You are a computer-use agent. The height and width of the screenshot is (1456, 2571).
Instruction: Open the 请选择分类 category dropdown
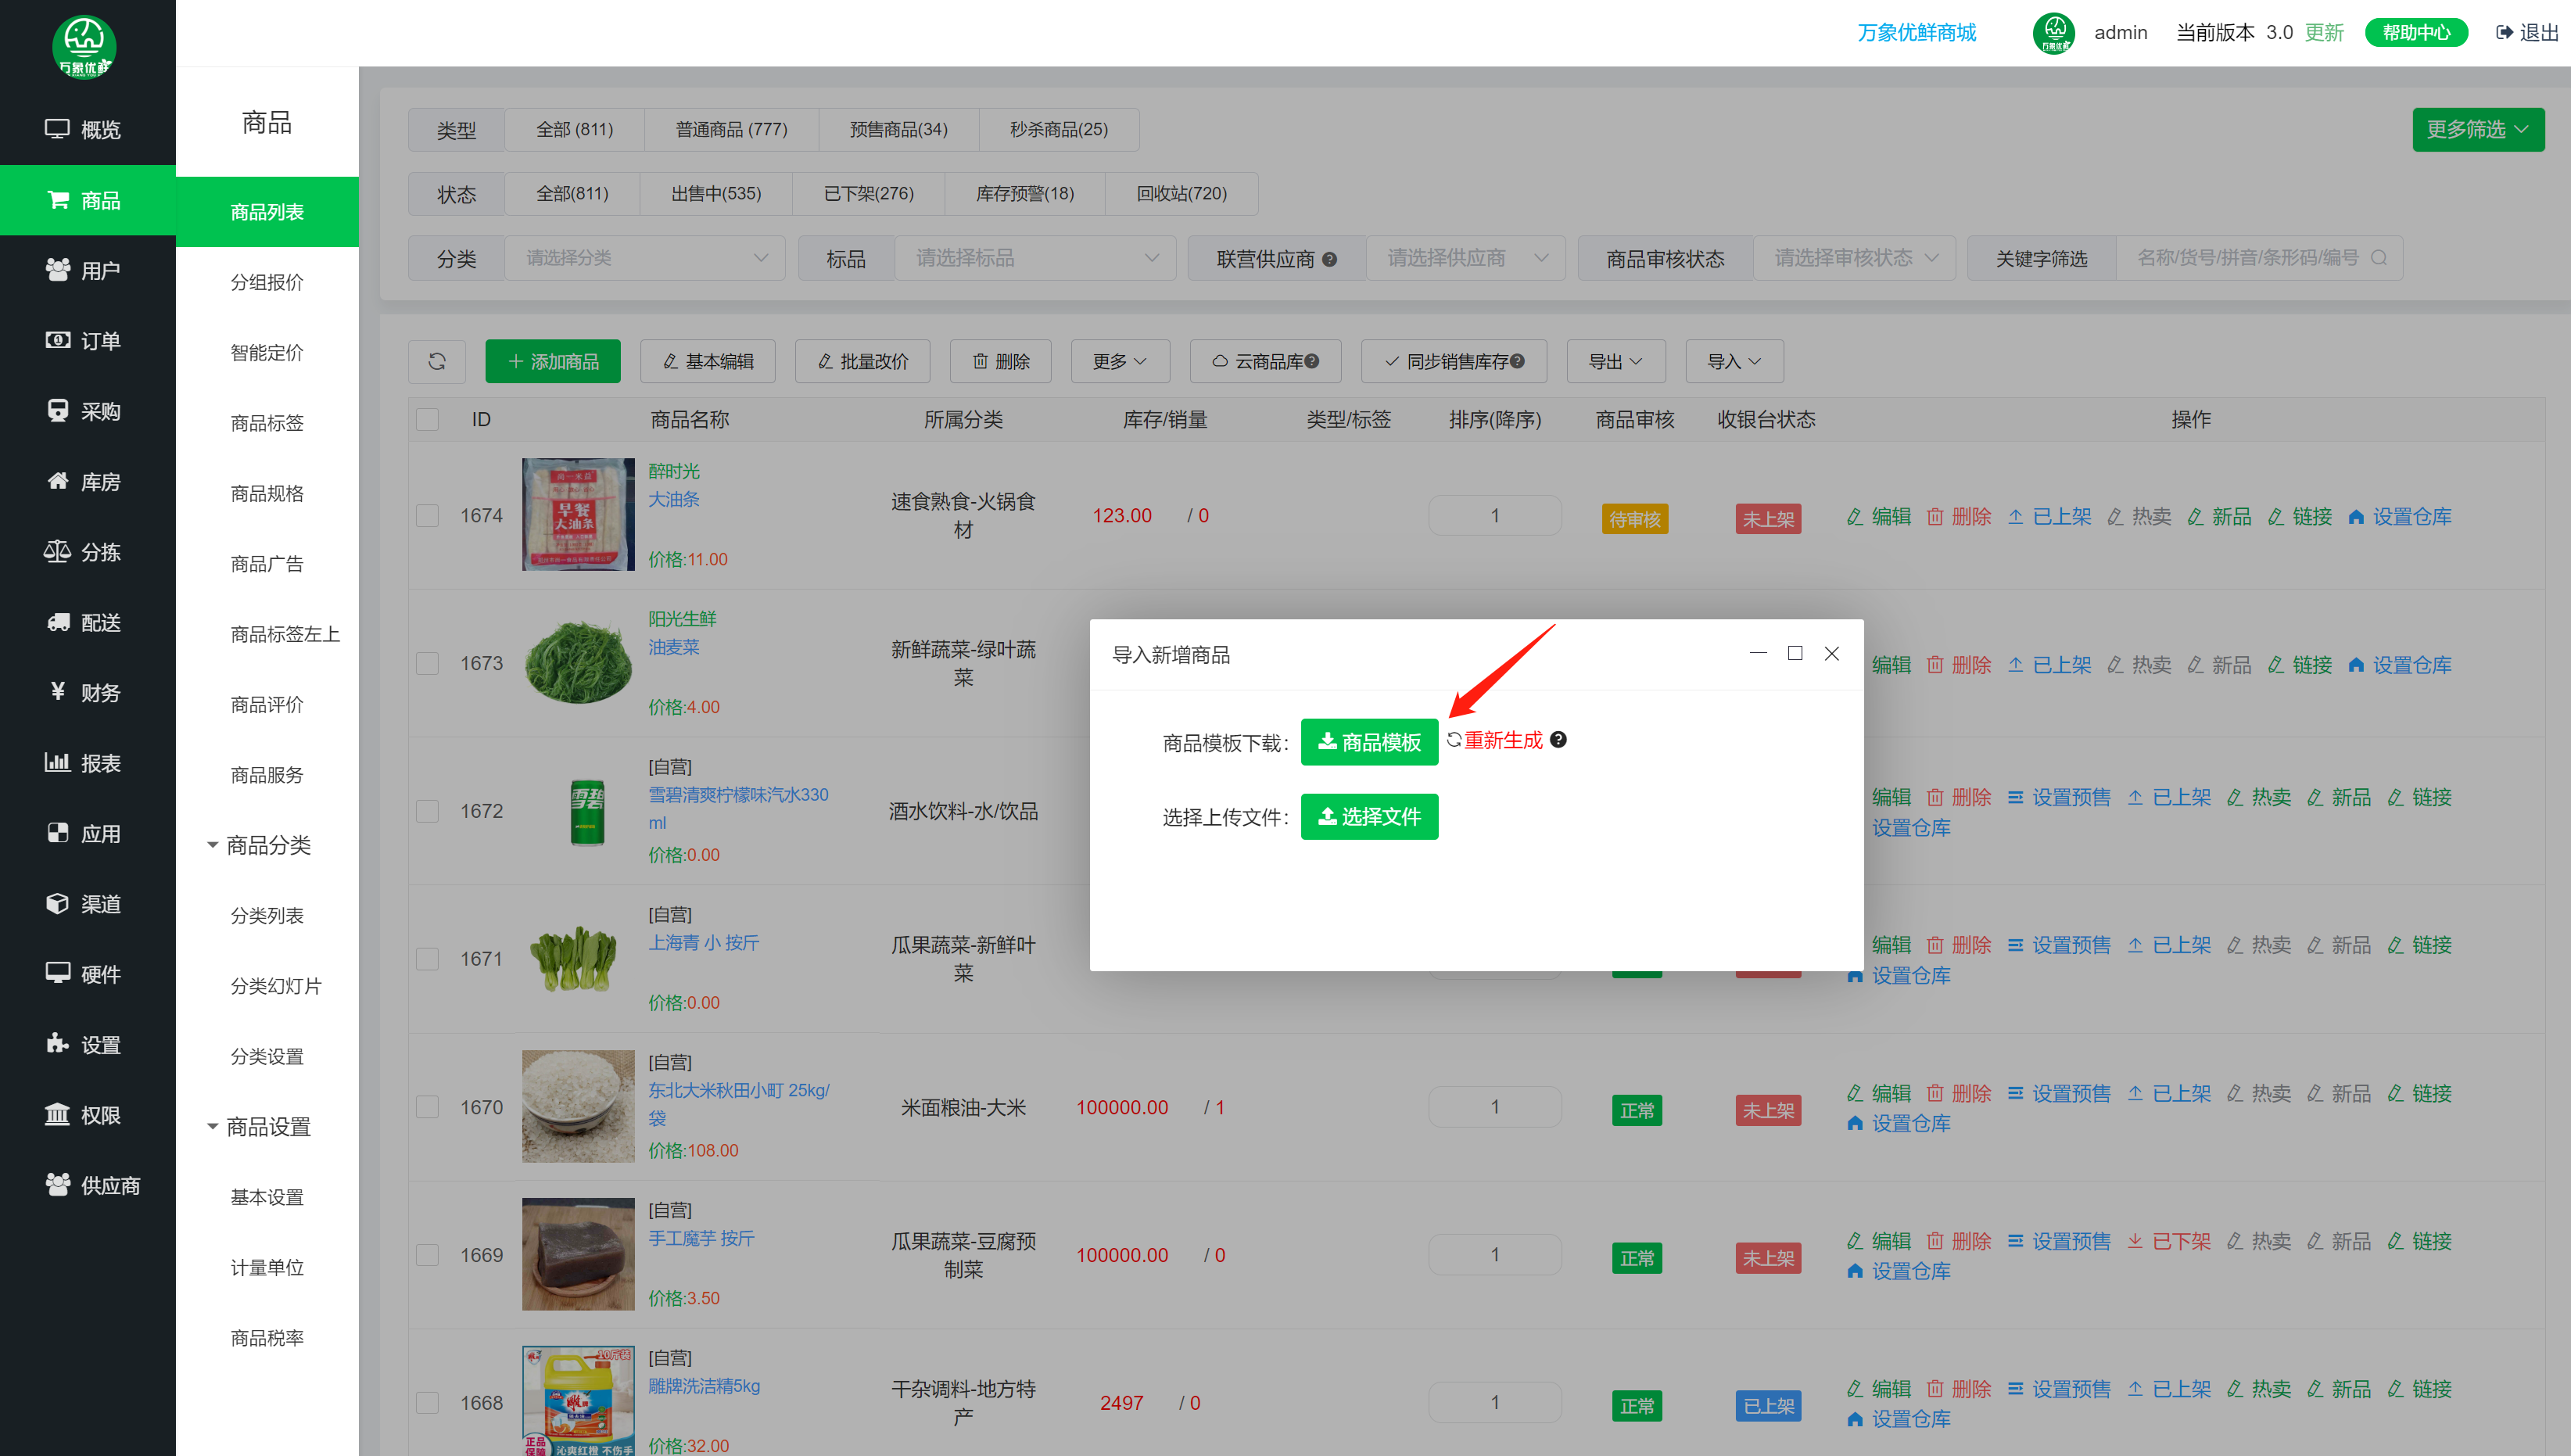[x=645, y=258]
